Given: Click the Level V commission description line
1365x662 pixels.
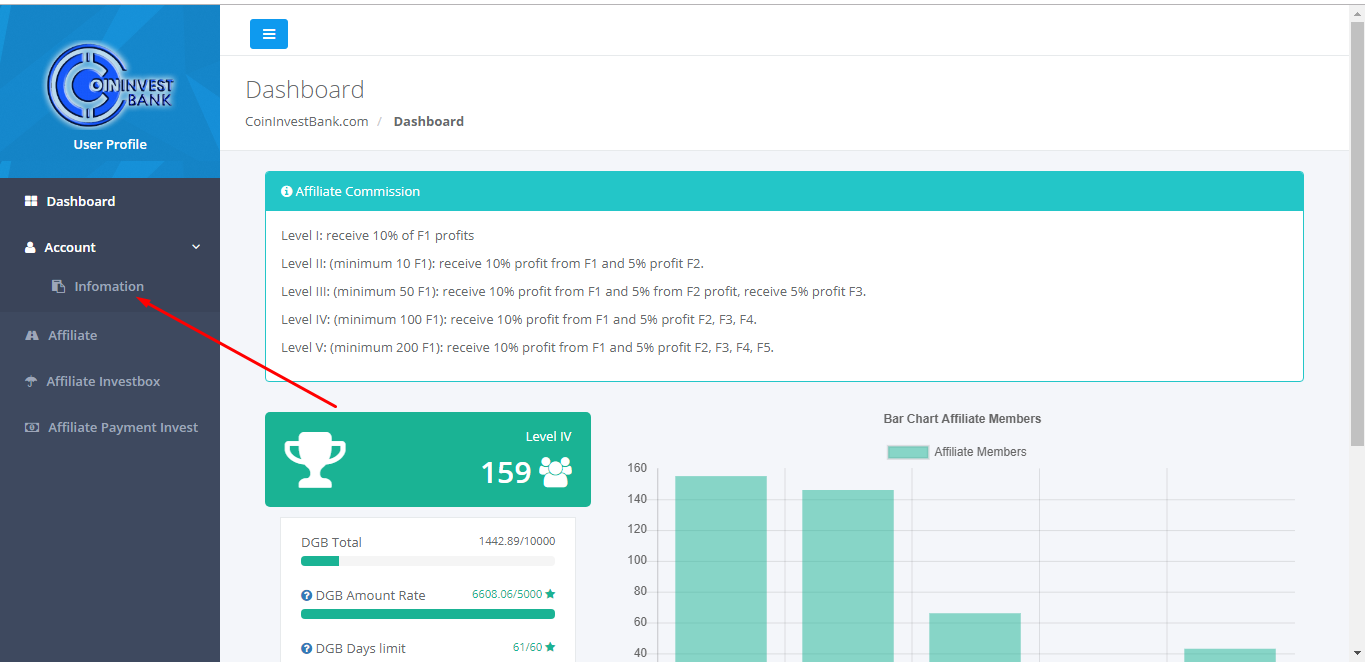Looking at the screenshot, I should click(x=528, y=348).
